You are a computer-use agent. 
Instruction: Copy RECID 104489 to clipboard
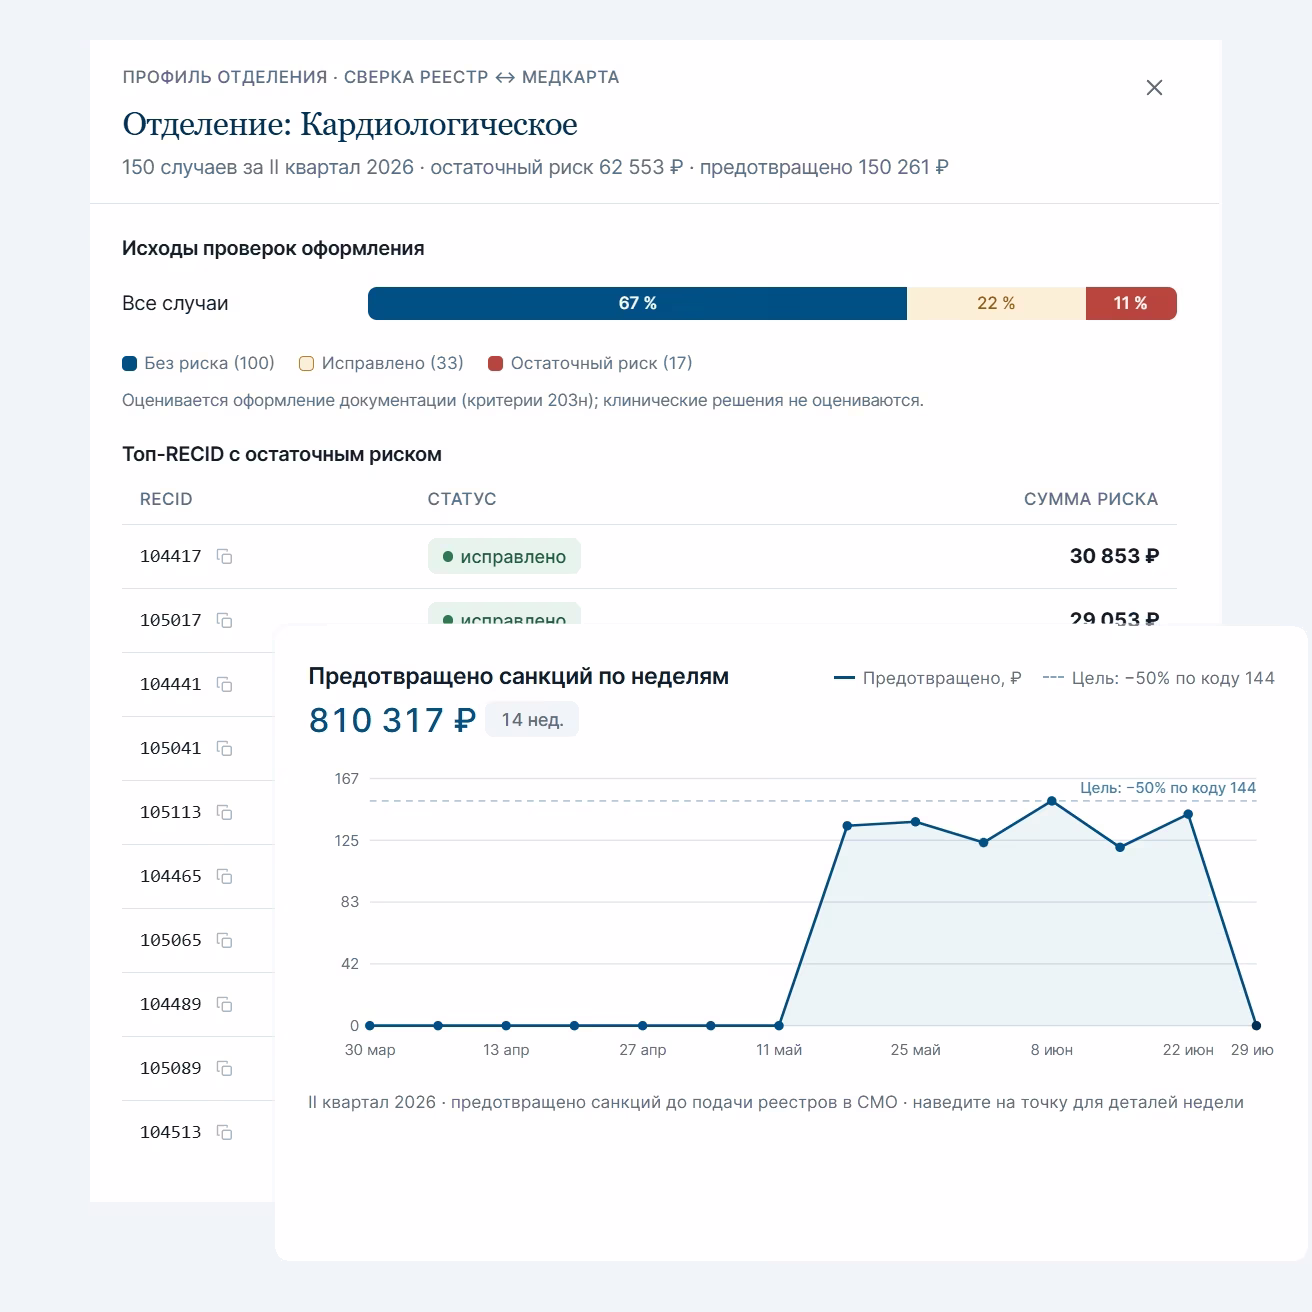(225, 1005)
